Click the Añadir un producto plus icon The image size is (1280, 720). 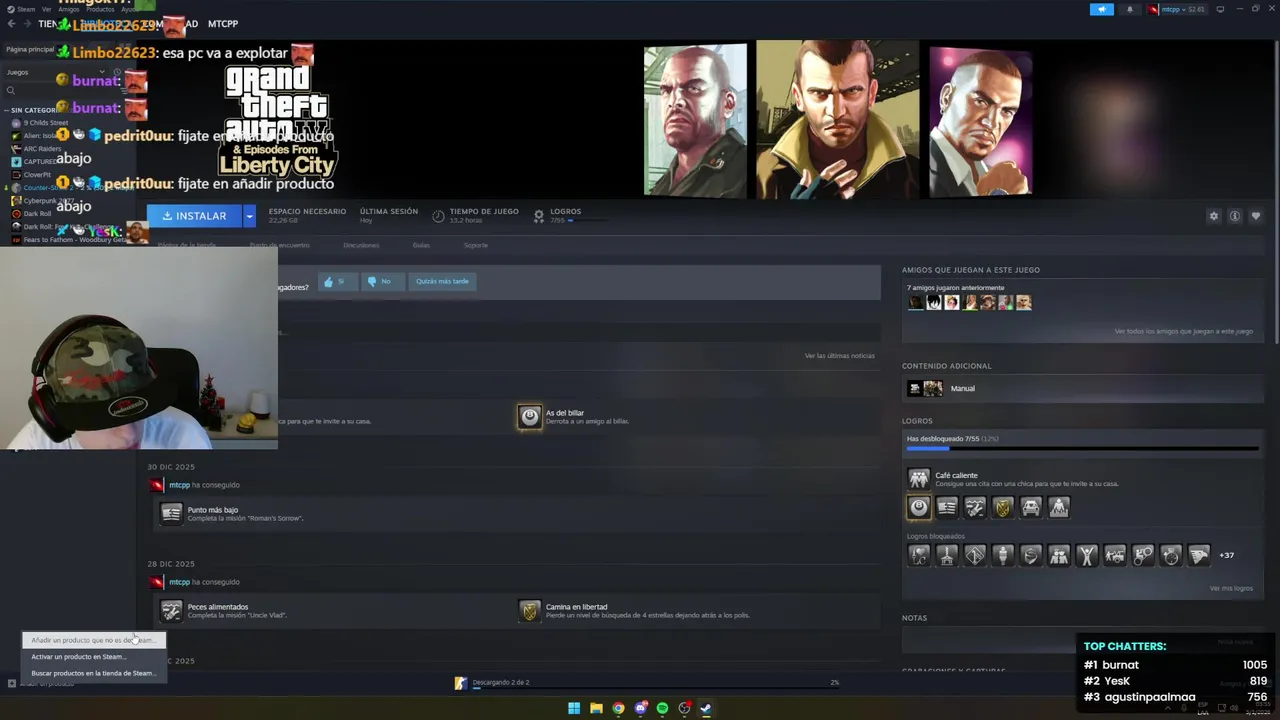tap(11, 683)
